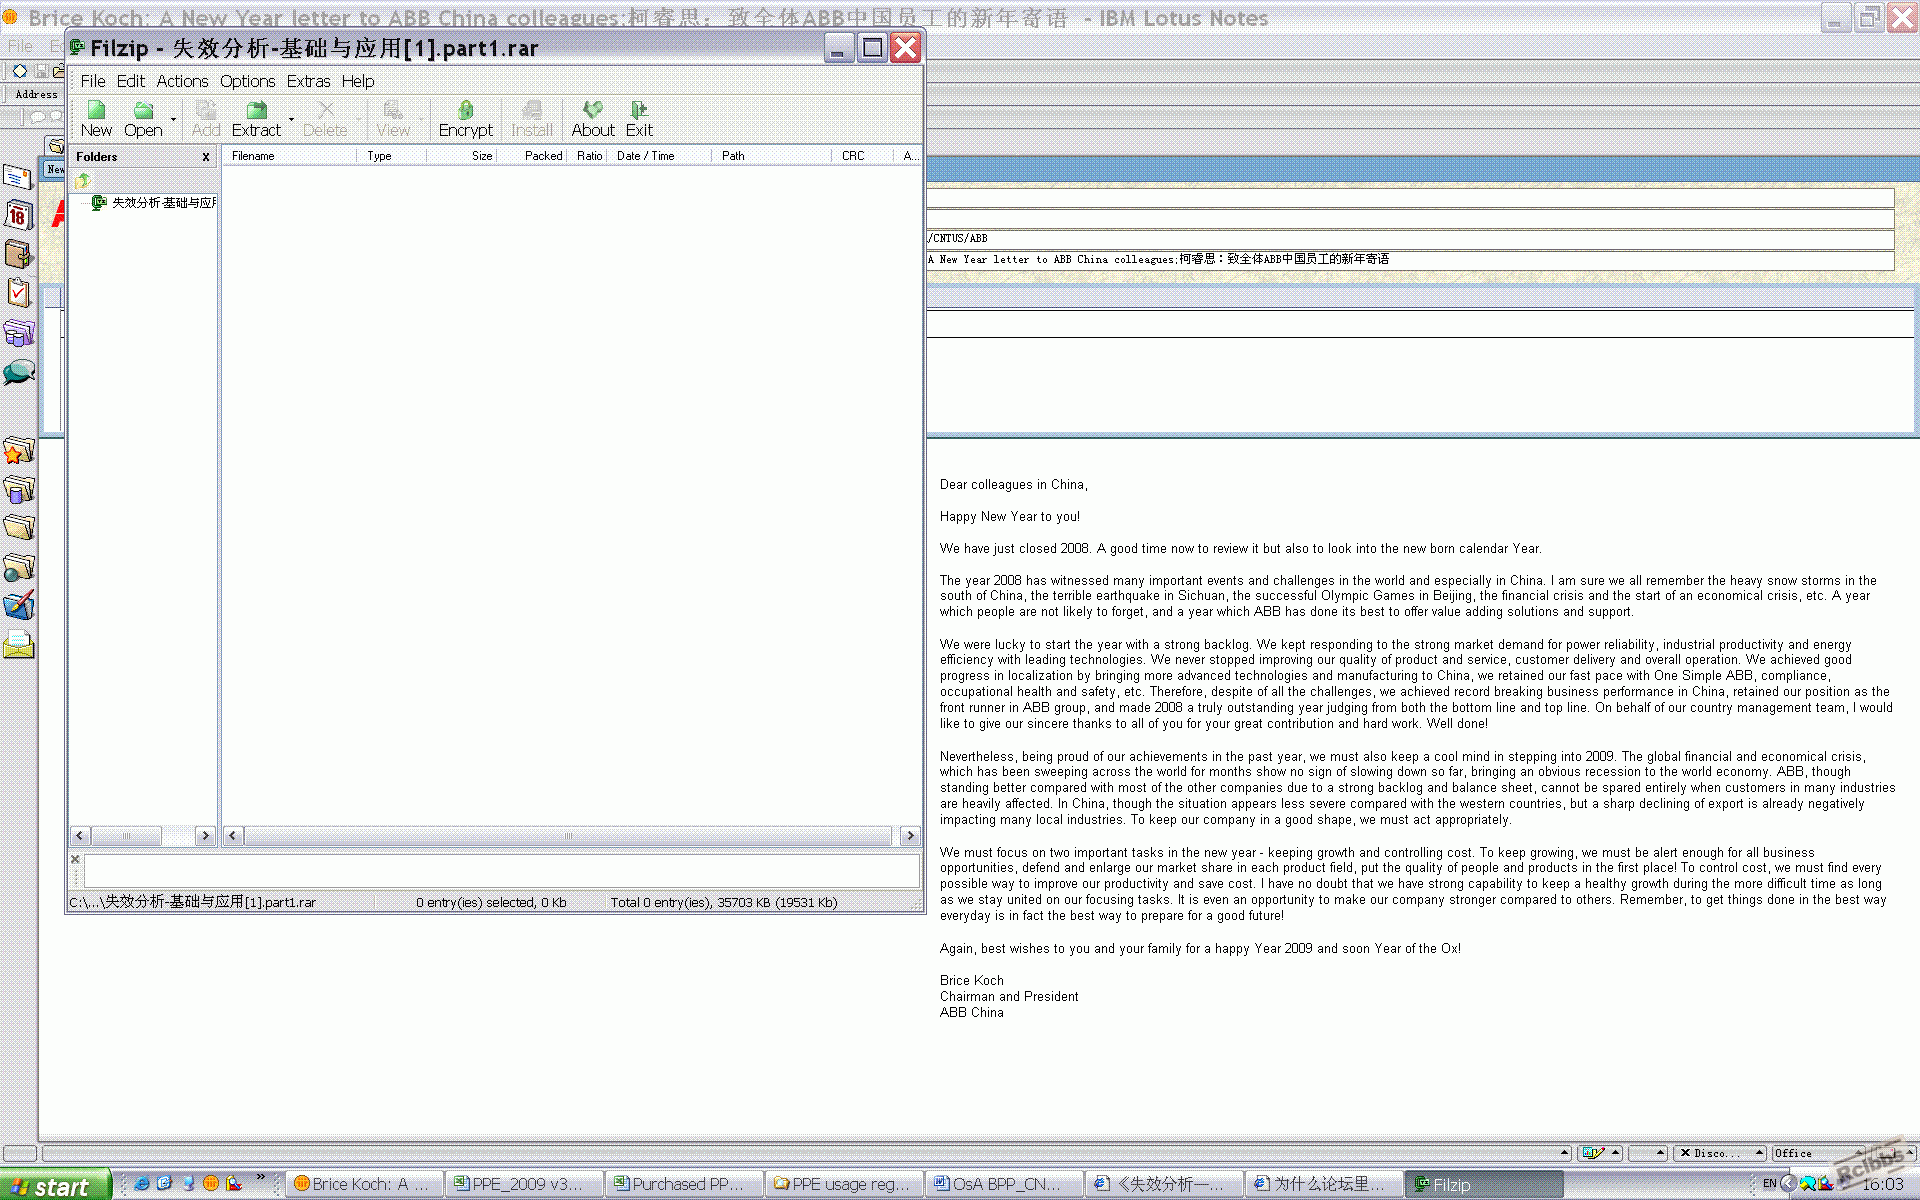1920x1200 pixels.
Task: Click the Internet search folder icon in Notes sidebar
Action: (x=18, y=567)
